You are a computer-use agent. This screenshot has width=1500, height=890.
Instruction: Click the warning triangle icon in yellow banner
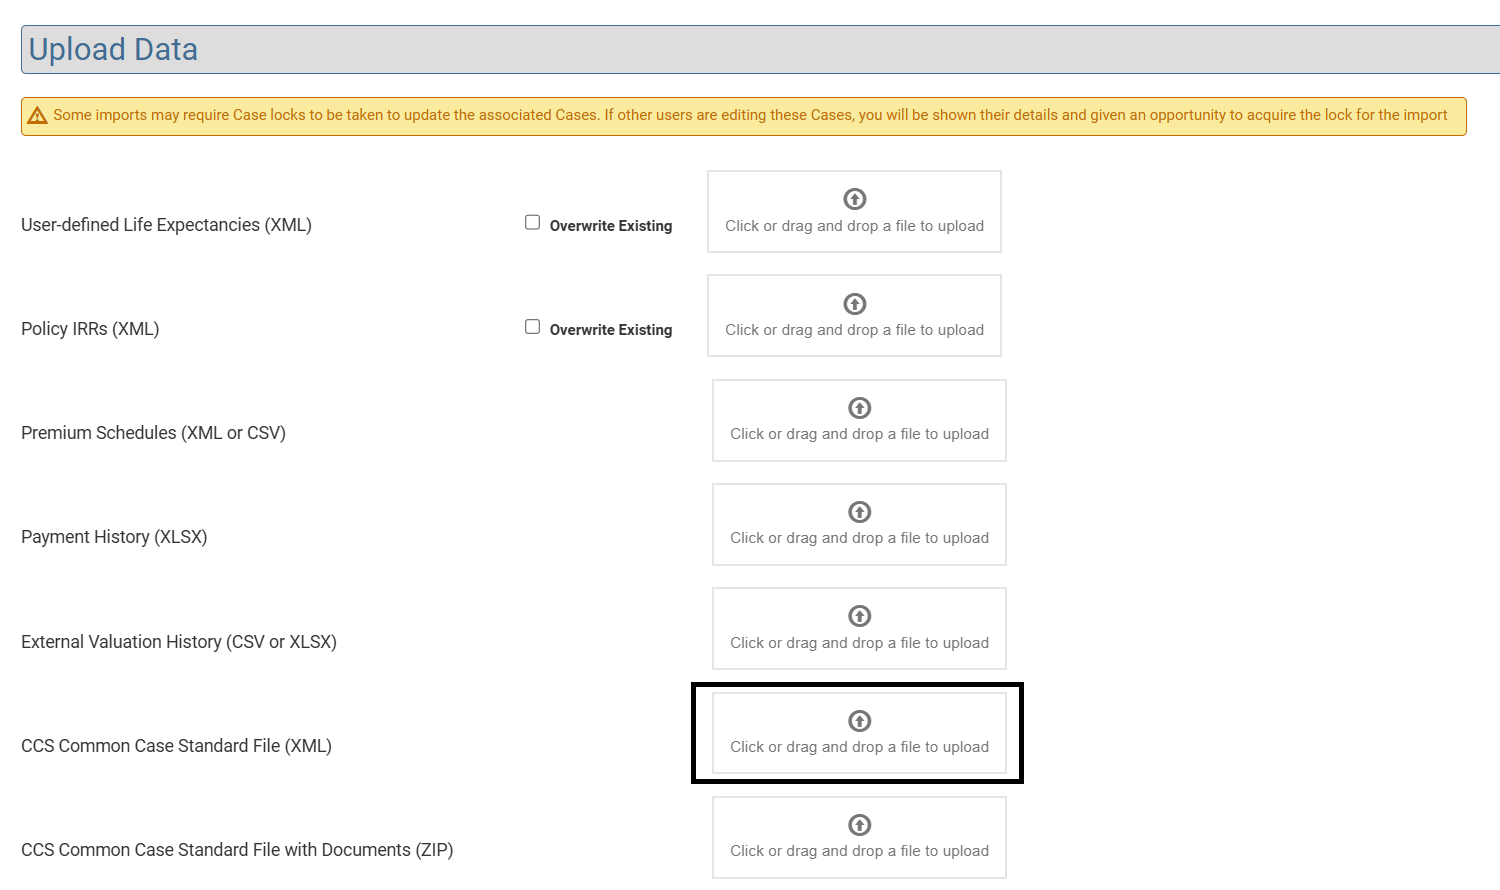pos(38,116)
